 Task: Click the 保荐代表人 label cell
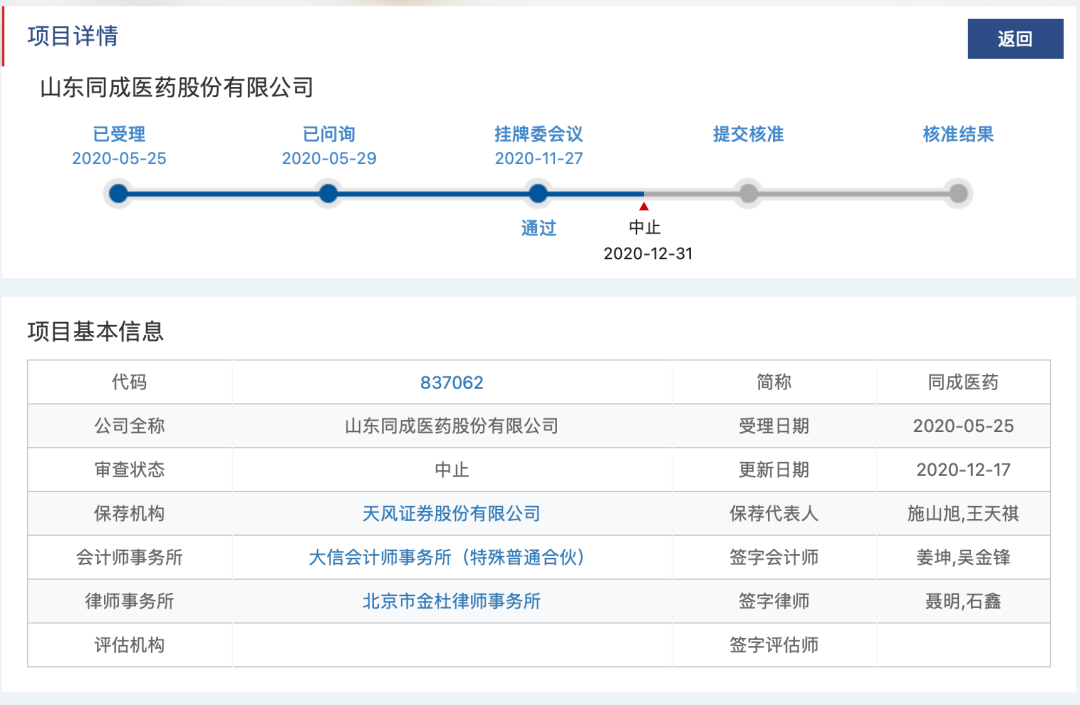click(774, 514)
